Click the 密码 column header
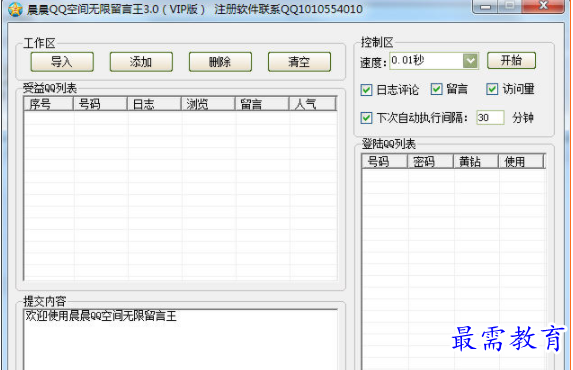The height and width of the screenshot is (370, 573). coord(430,161)
